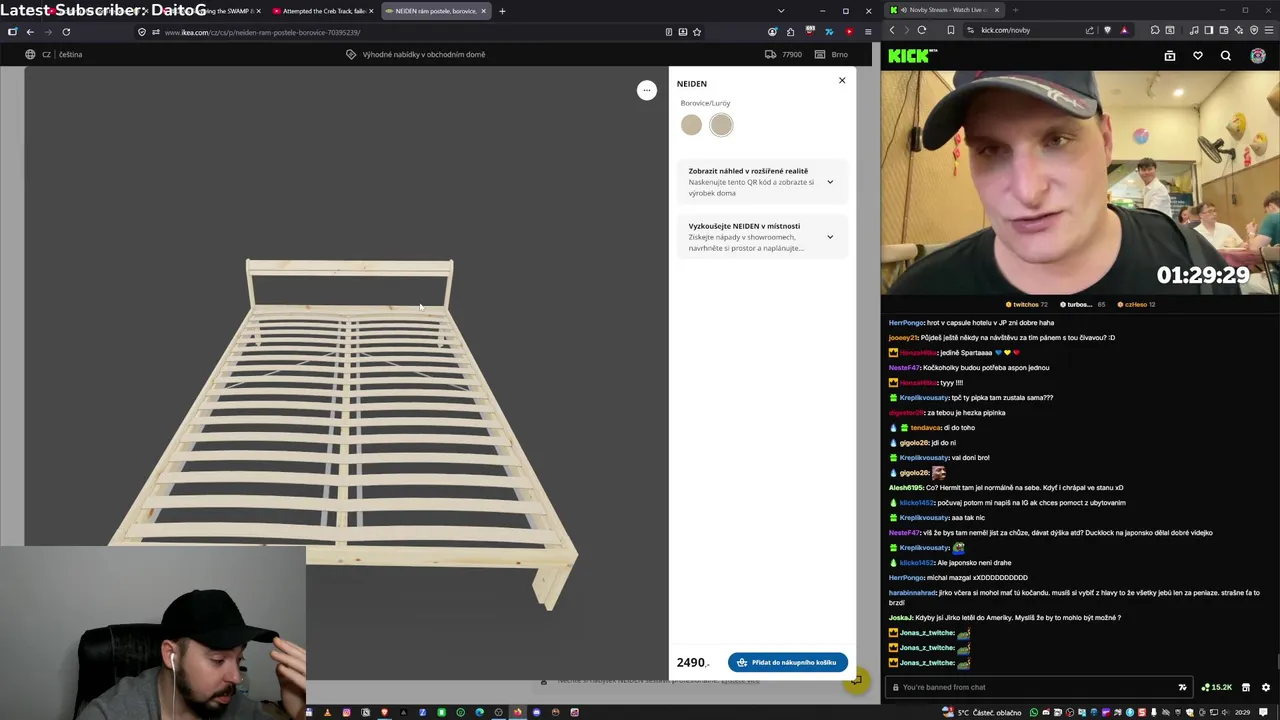The height and width of the screenshot is (720, 1280).
Task: Reload the IKEA page
Action: click(x=66, y=32)
